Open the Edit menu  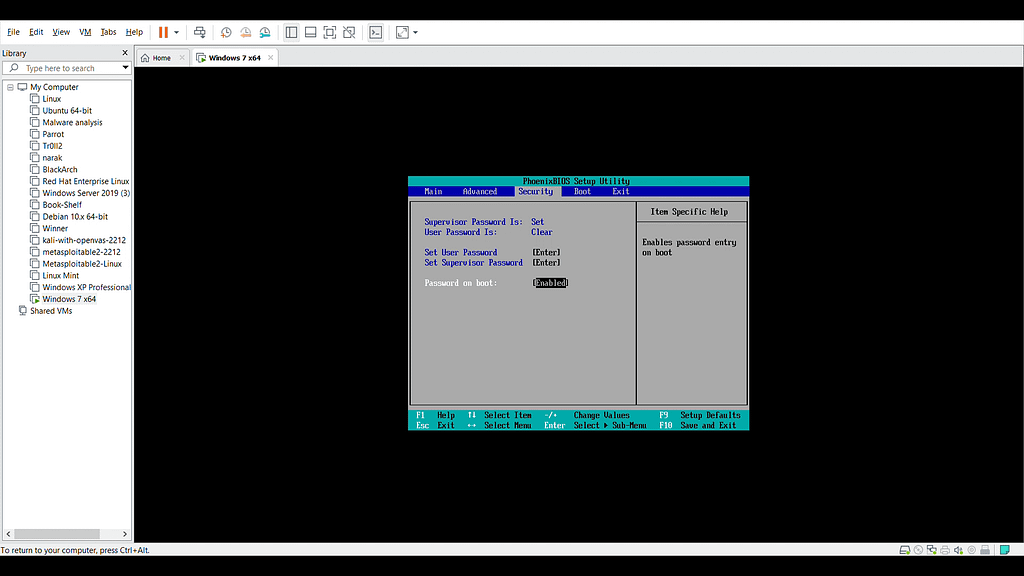point(36,32)
